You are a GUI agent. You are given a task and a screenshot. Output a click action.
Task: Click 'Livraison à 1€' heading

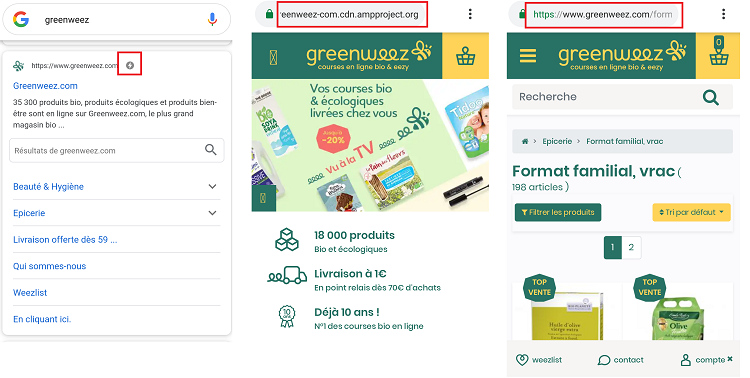[350, 274]
